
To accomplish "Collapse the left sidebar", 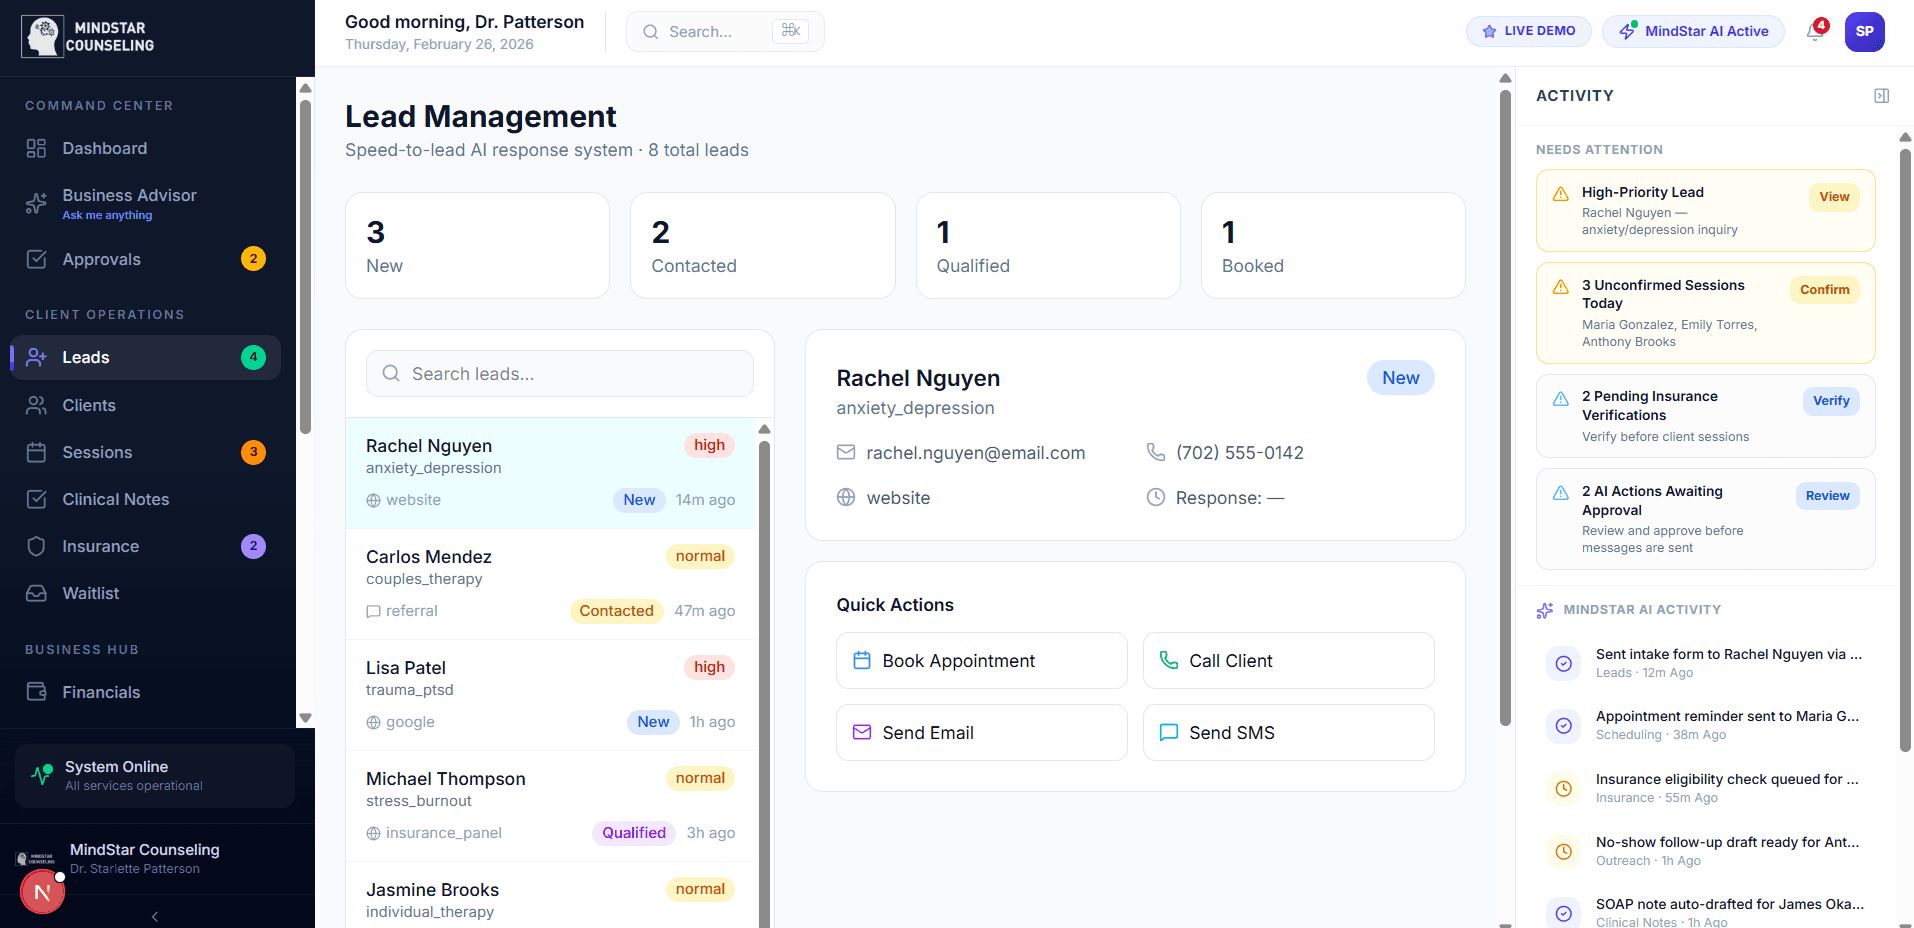I will pyautogui.click(x=154, y=916).
